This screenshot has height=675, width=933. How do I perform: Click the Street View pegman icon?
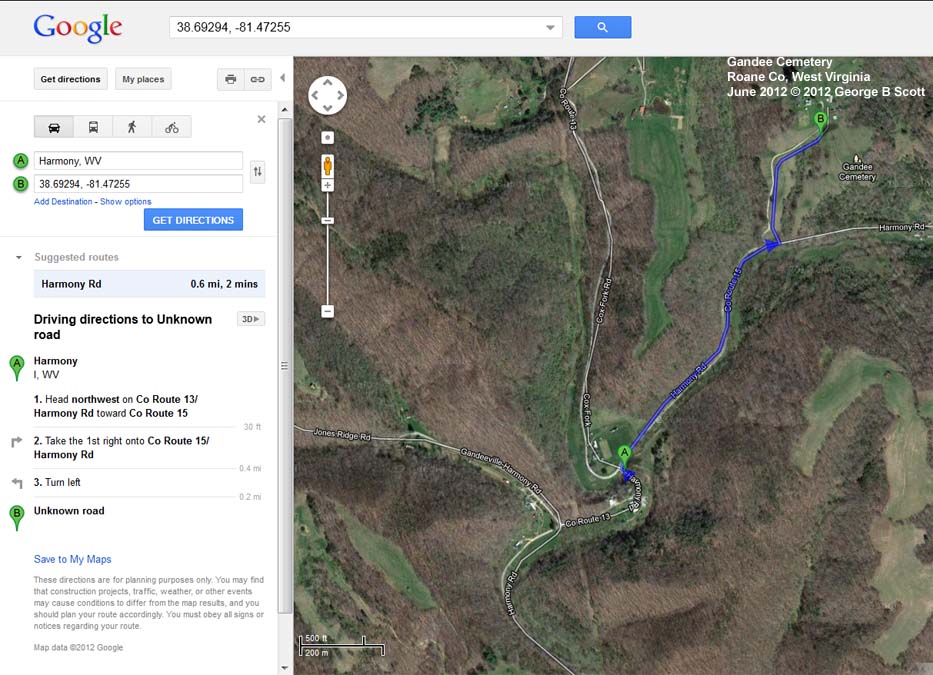click(327, 165)
